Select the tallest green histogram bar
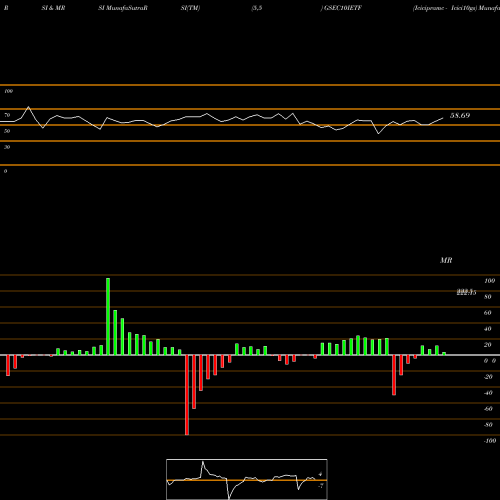Image resolution: width=500 pixels, height=500 pixels. coord(108,316)
